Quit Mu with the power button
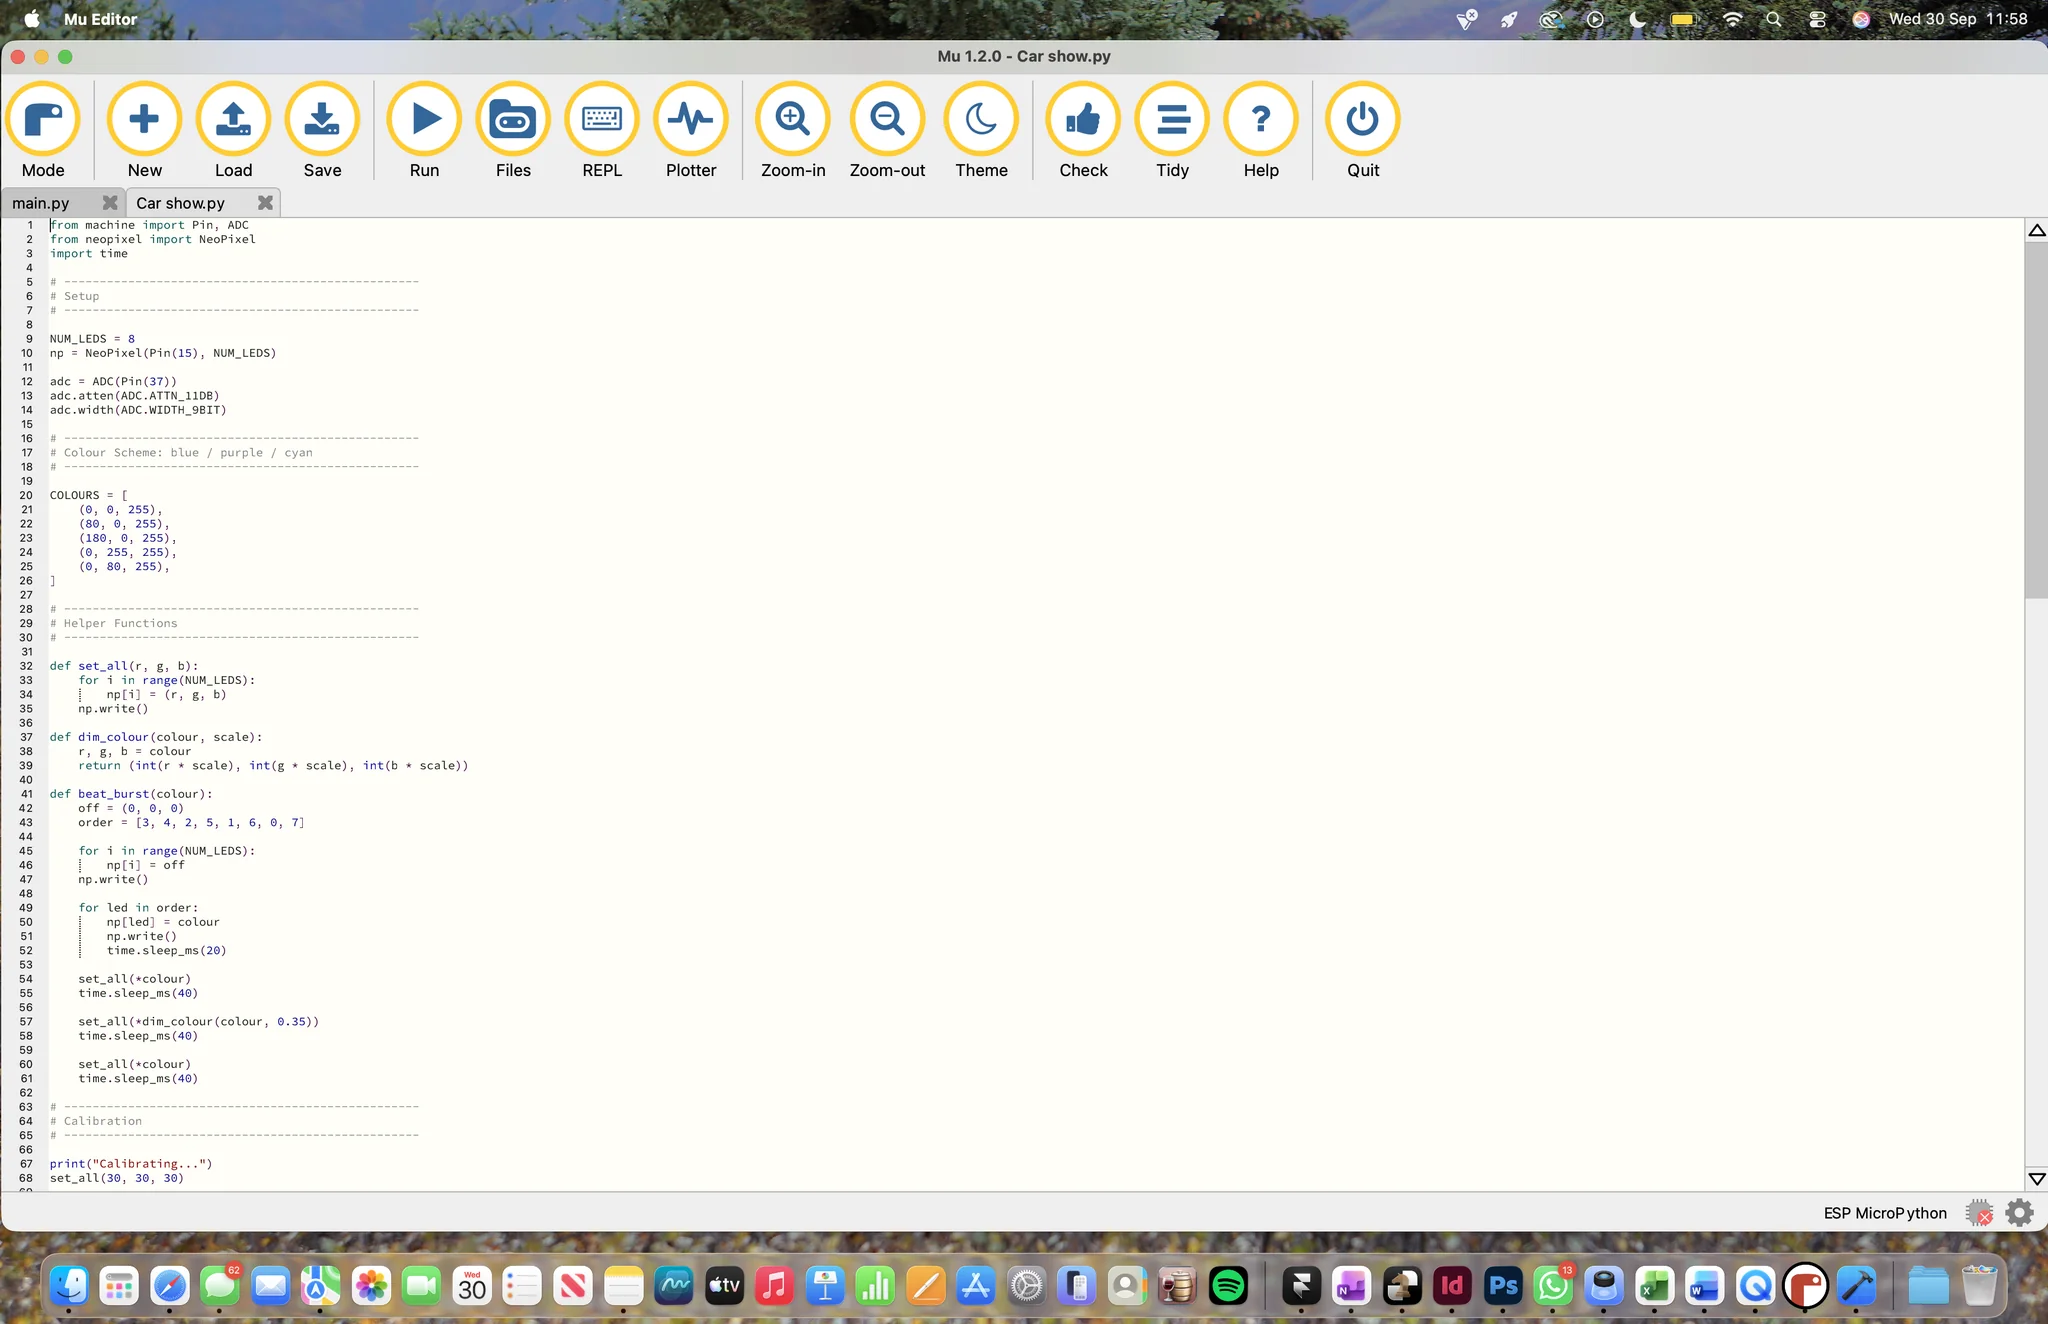Image resolution: width=2048 pixels, height=1324 pixels. click(x=1363, y=130)
